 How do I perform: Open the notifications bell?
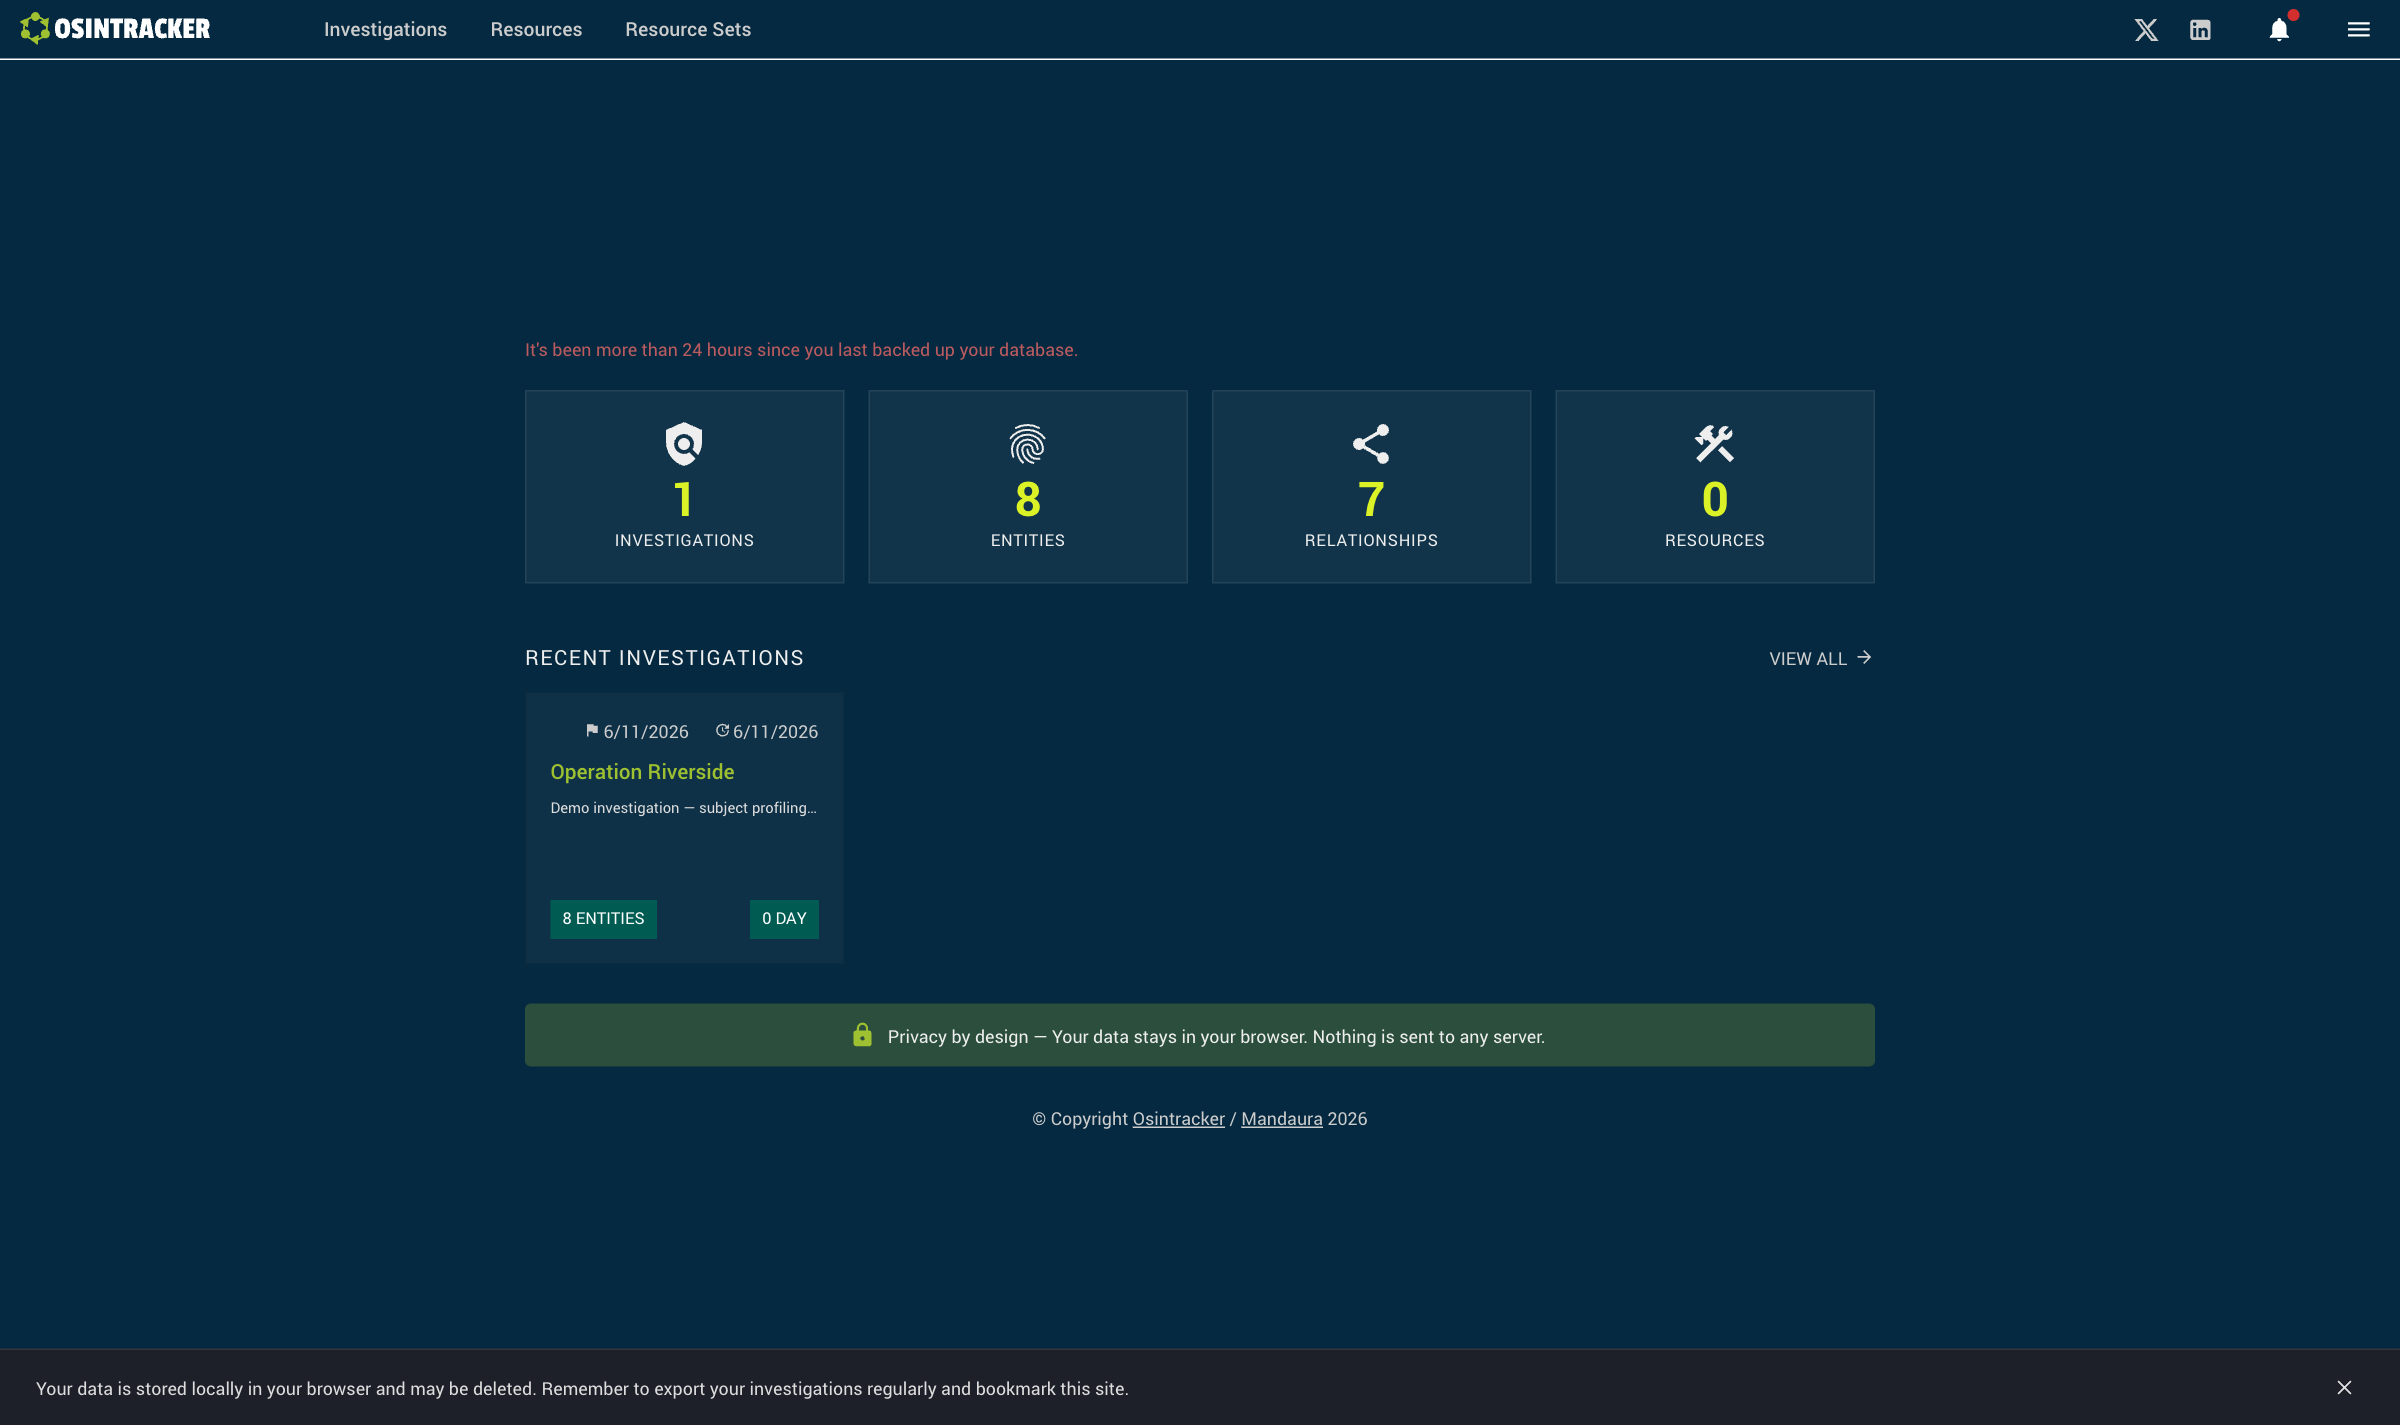(2279, 30)
